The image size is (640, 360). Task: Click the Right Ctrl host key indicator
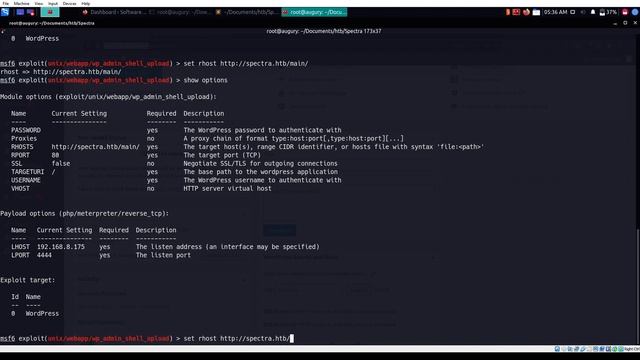pyautogui.click(x=632, y=349)
